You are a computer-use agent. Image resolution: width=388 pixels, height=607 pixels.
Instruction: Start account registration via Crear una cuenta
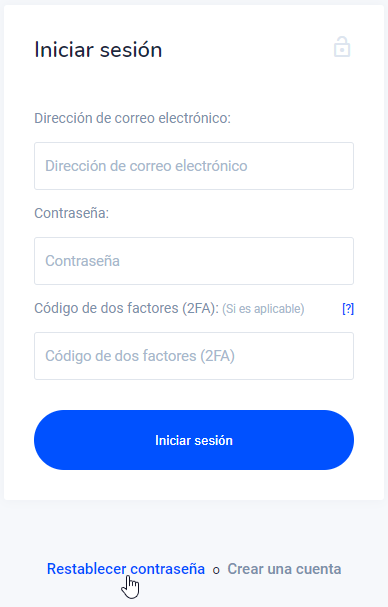coord(284,569)
